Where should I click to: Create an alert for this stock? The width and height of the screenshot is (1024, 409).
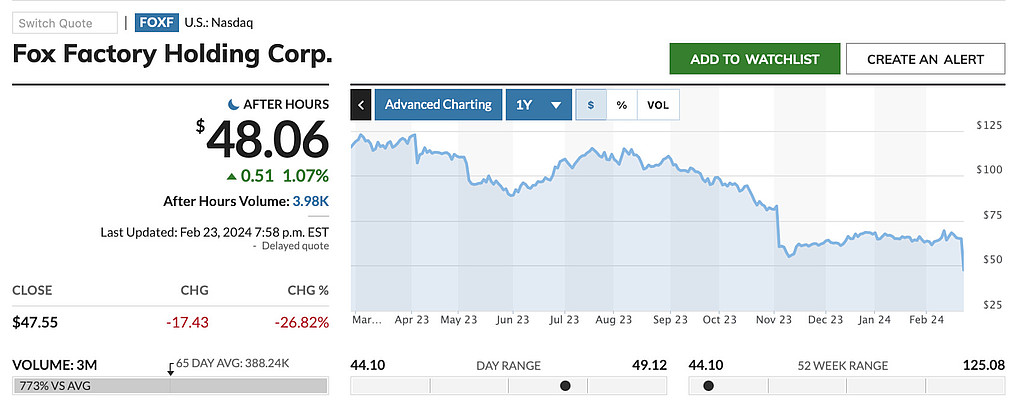pyautogui.click(x=925, y=59)
